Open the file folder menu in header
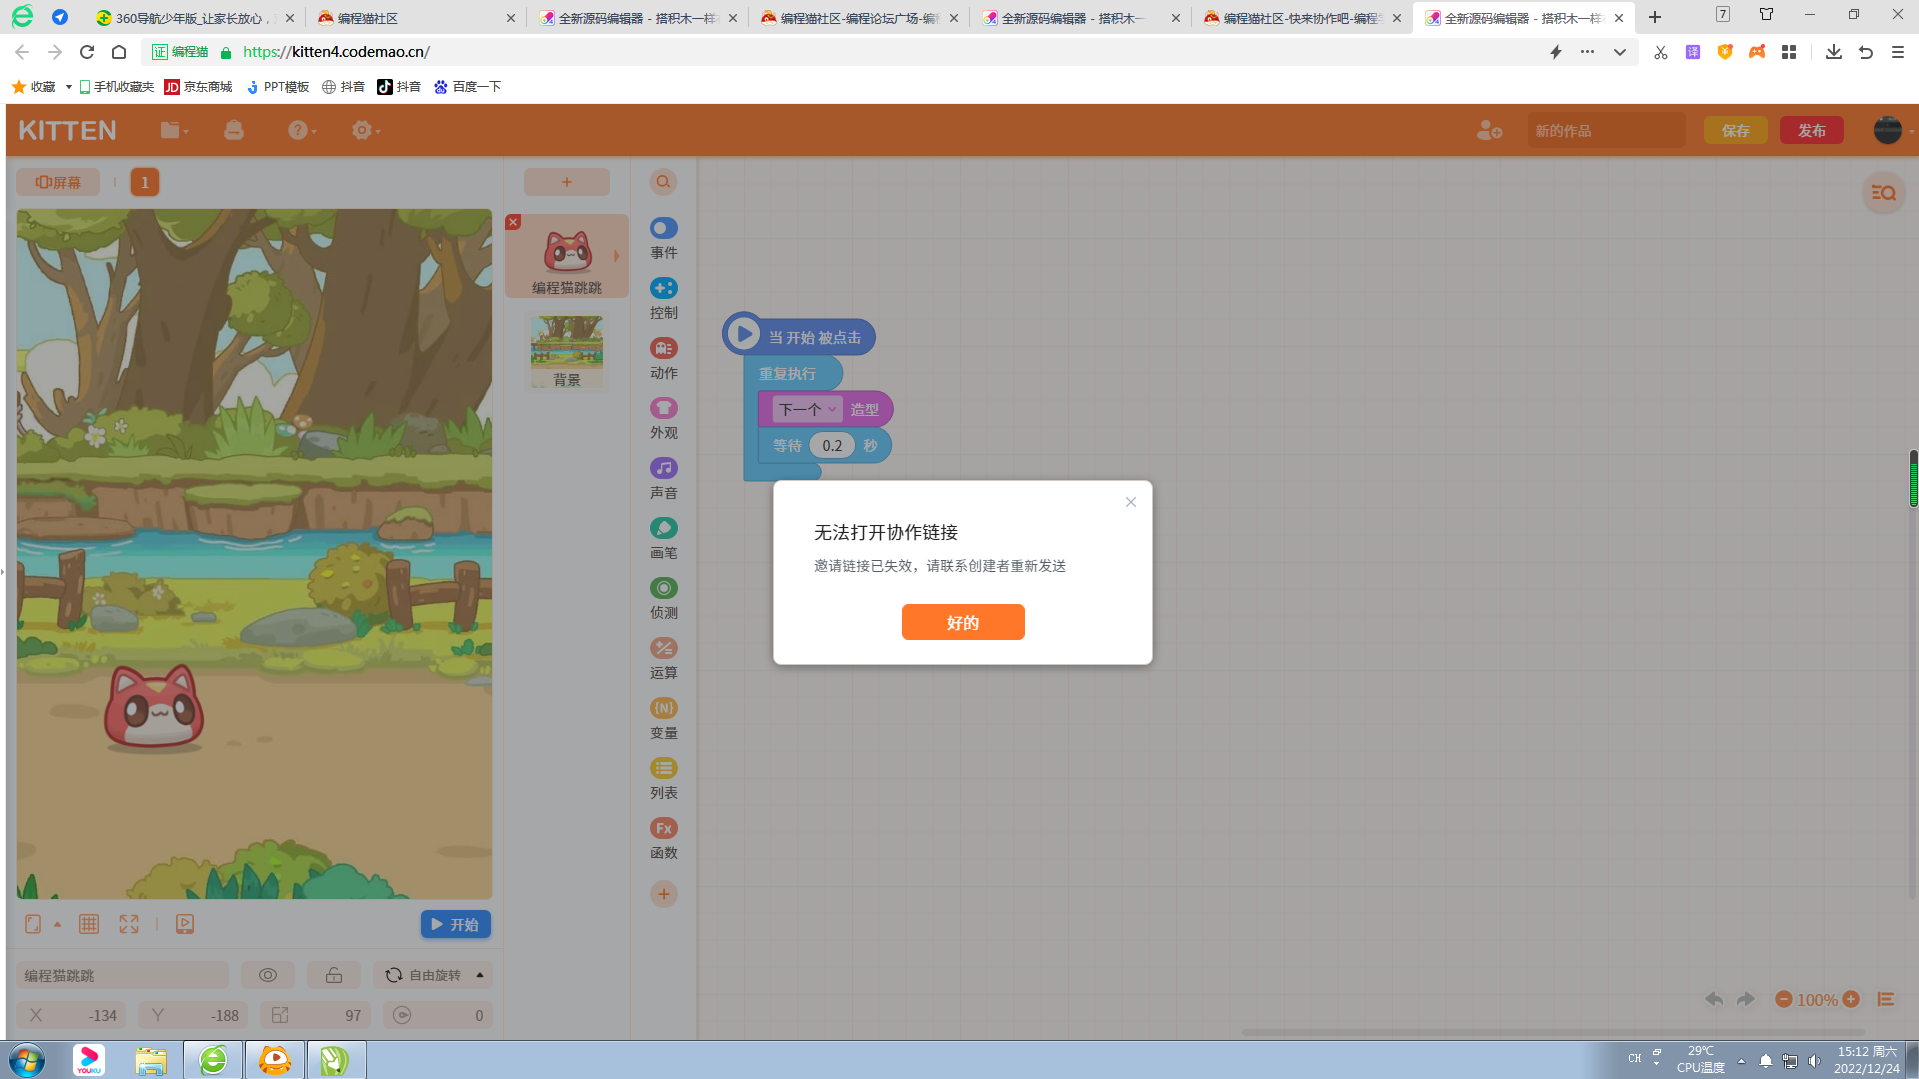Image resolution: width=1919 pixels, height=1079 pixels. [174, 130]
